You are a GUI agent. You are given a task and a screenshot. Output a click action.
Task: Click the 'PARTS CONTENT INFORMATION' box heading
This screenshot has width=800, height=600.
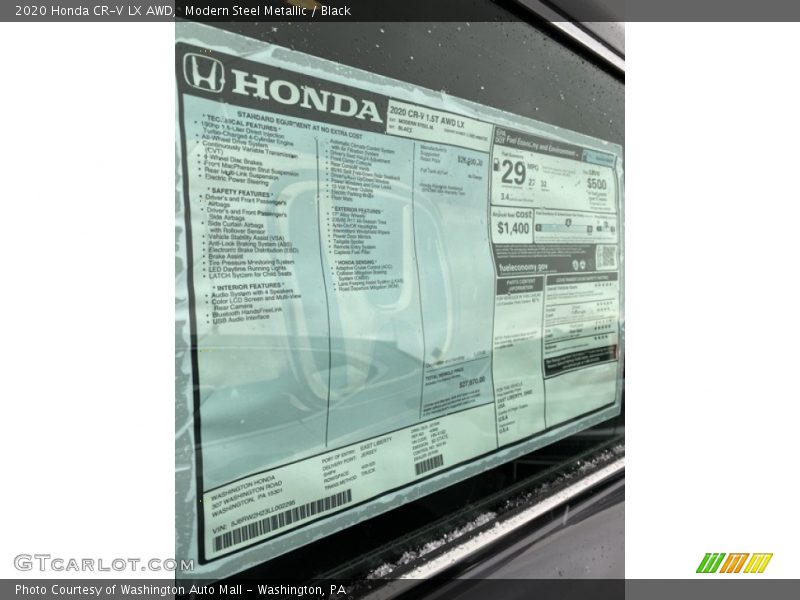pyautogui.click(x=521, y=285)
